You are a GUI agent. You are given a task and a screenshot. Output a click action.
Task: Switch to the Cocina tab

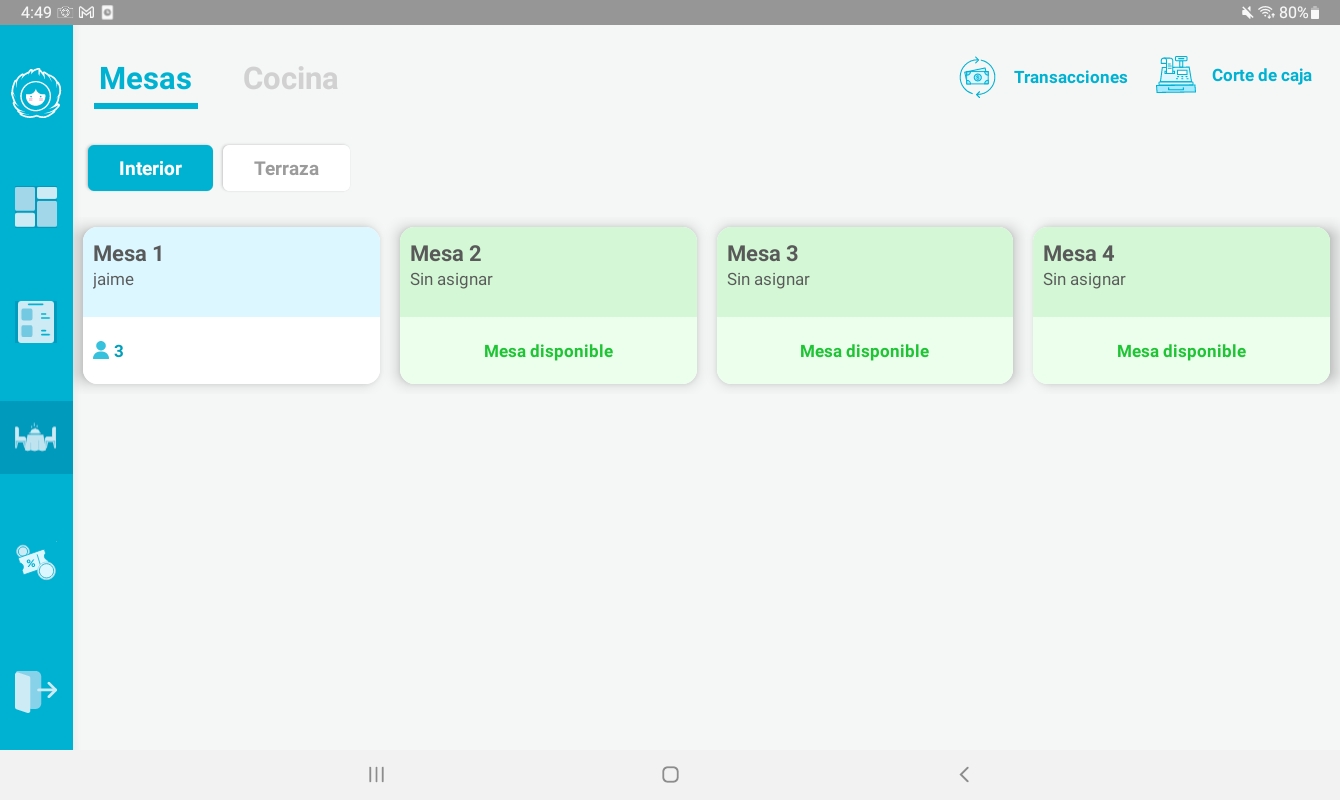[290, 78]
